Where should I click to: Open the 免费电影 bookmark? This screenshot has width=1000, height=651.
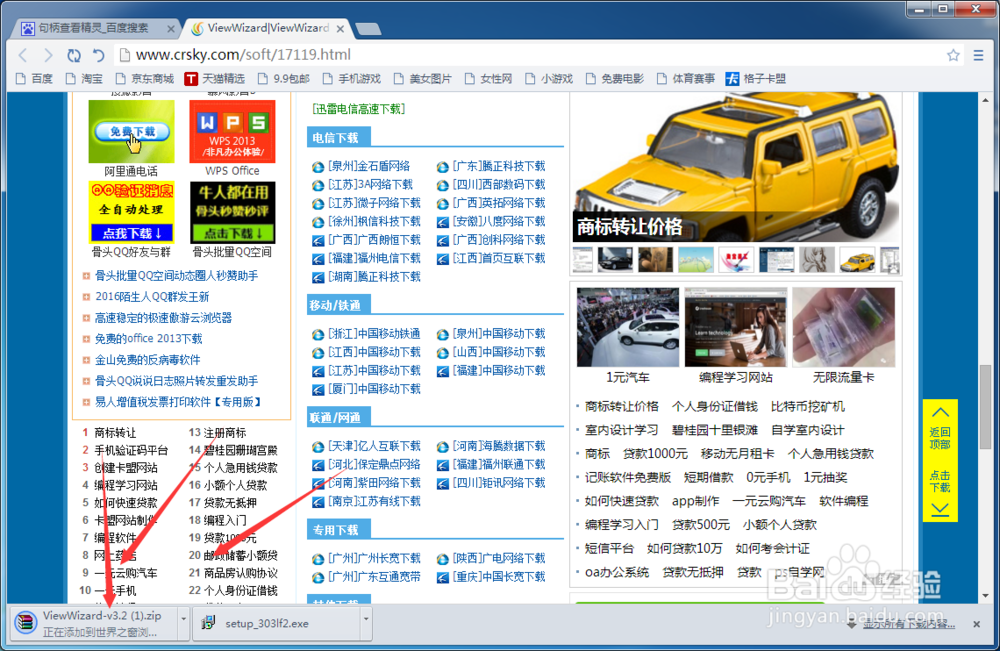pyautogui.click(x=615, y=79)
